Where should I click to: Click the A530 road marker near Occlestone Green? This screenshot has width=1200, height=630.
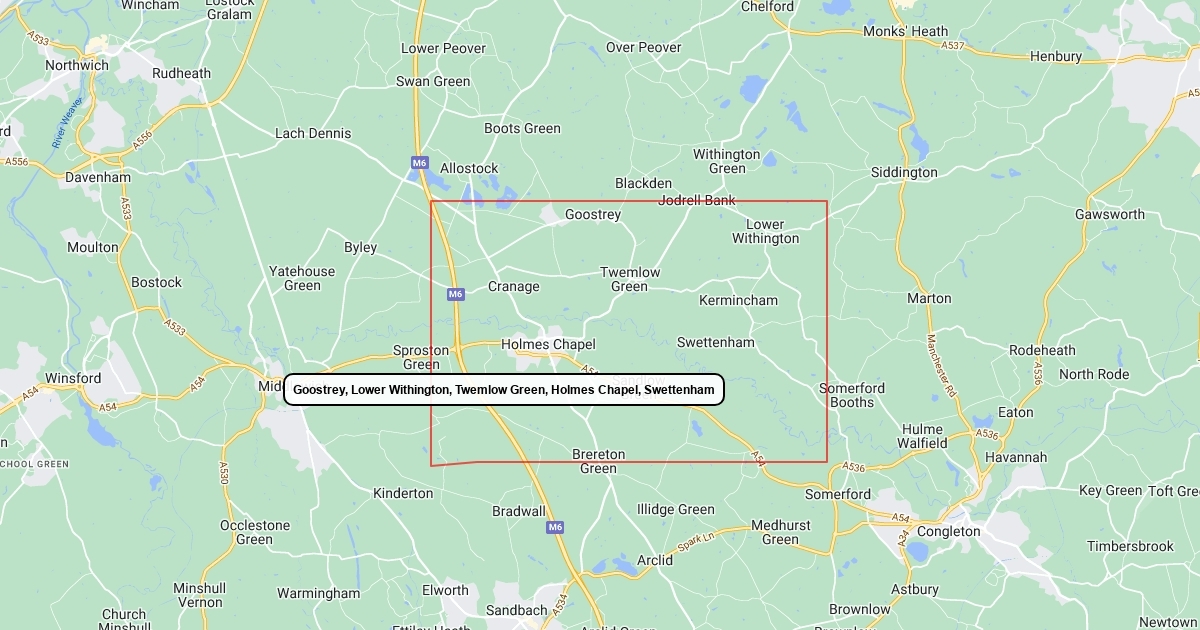[x=224, y=474]
